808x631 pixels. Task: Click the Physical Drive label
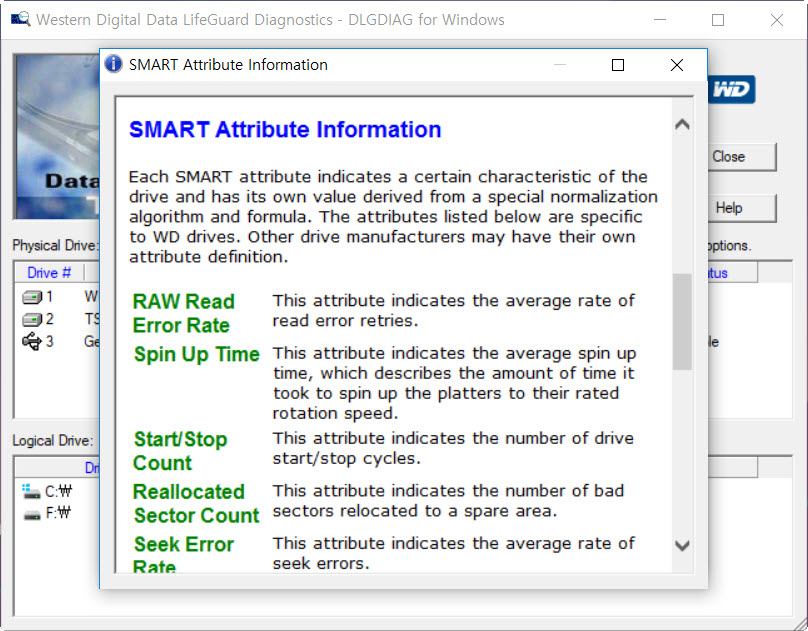pyautogui.click(x=55, y=245)
